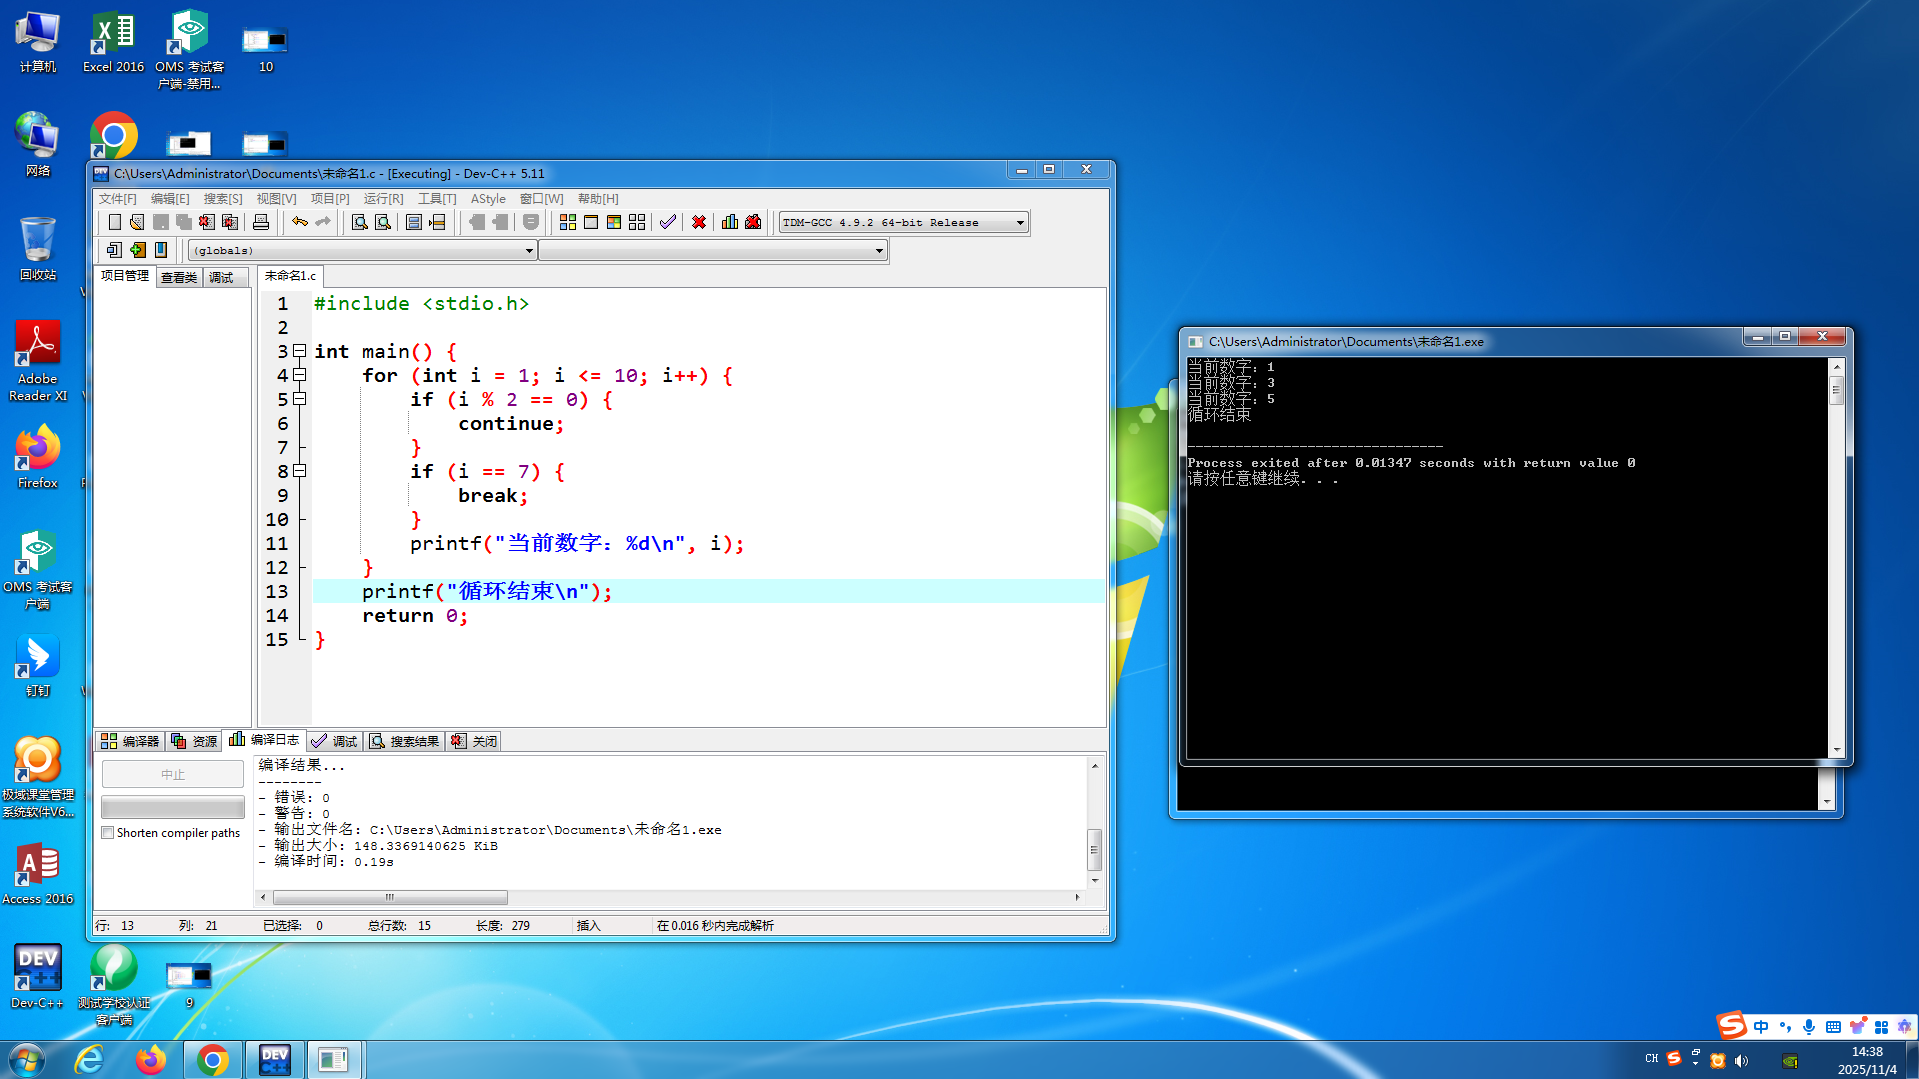Screen dimensions: 1919x1079
Task: Click the Go to Function toolbar icon
Action: pos(414,222)
